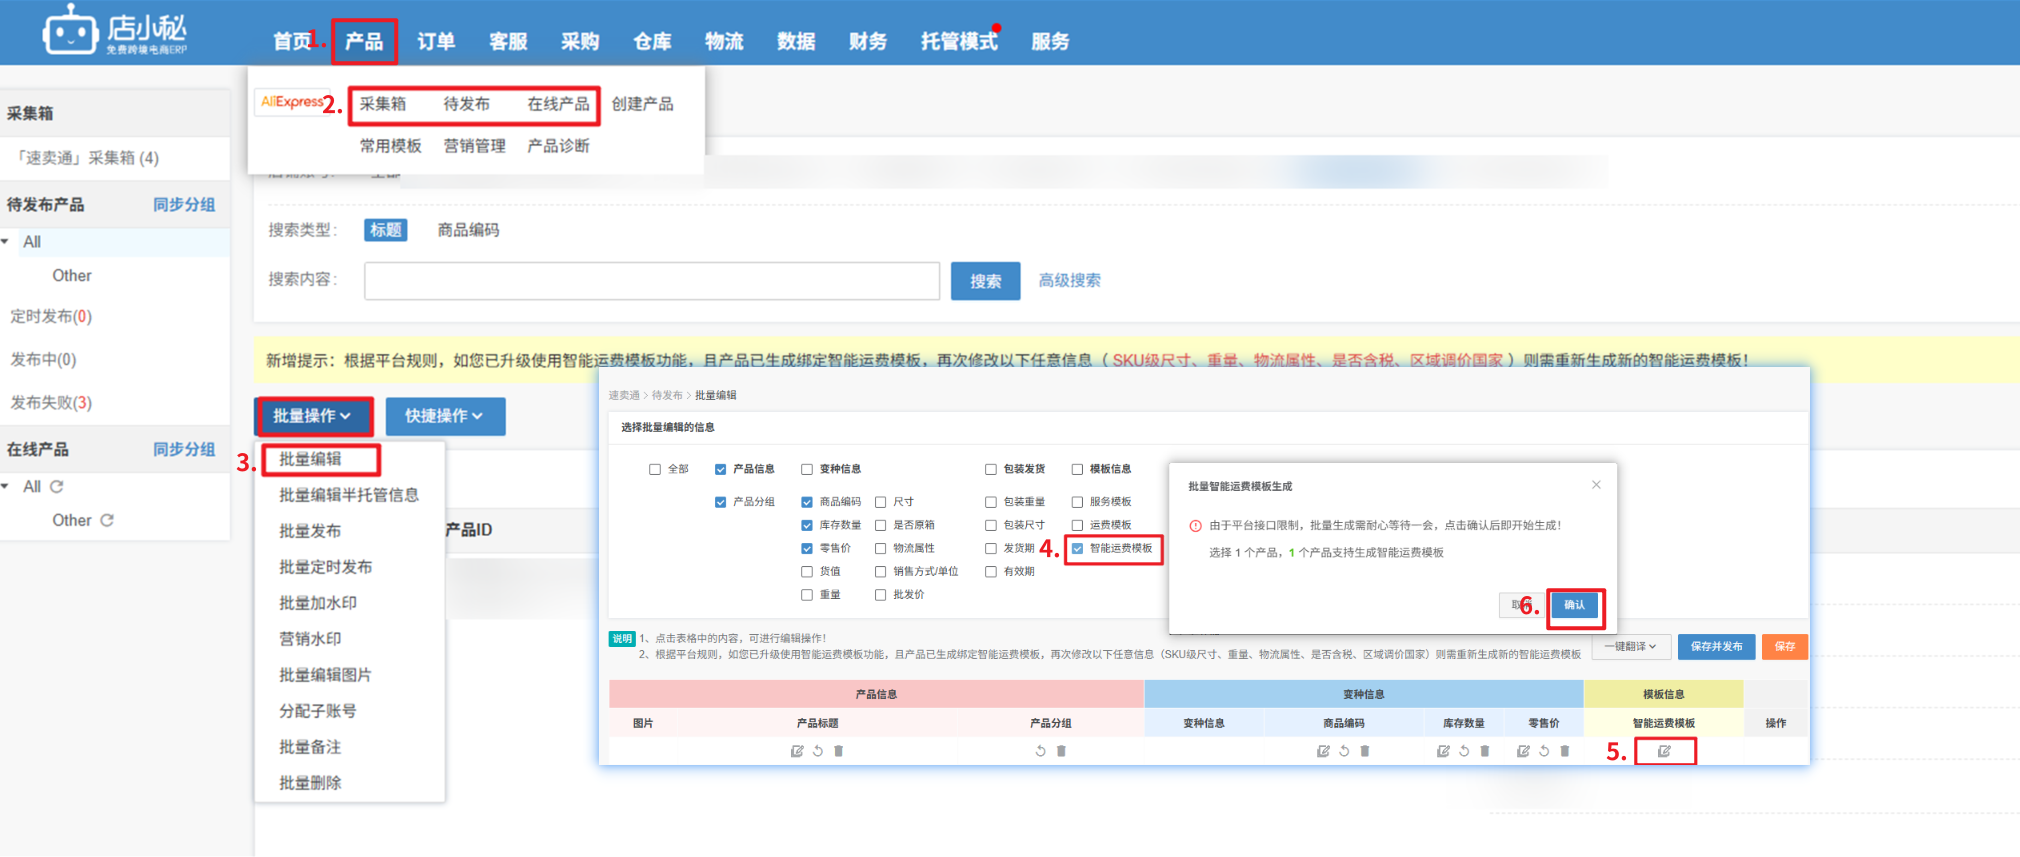2020x857 pixels.
Task: Click refresh icon next to online products All
Action: [x=57, y=487]
